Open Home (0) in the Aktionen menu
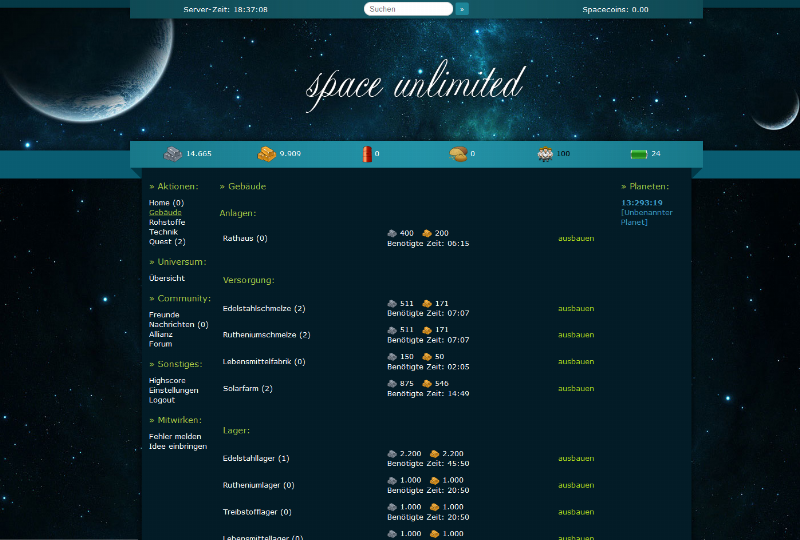800x540 pixels. coord(166,203)
